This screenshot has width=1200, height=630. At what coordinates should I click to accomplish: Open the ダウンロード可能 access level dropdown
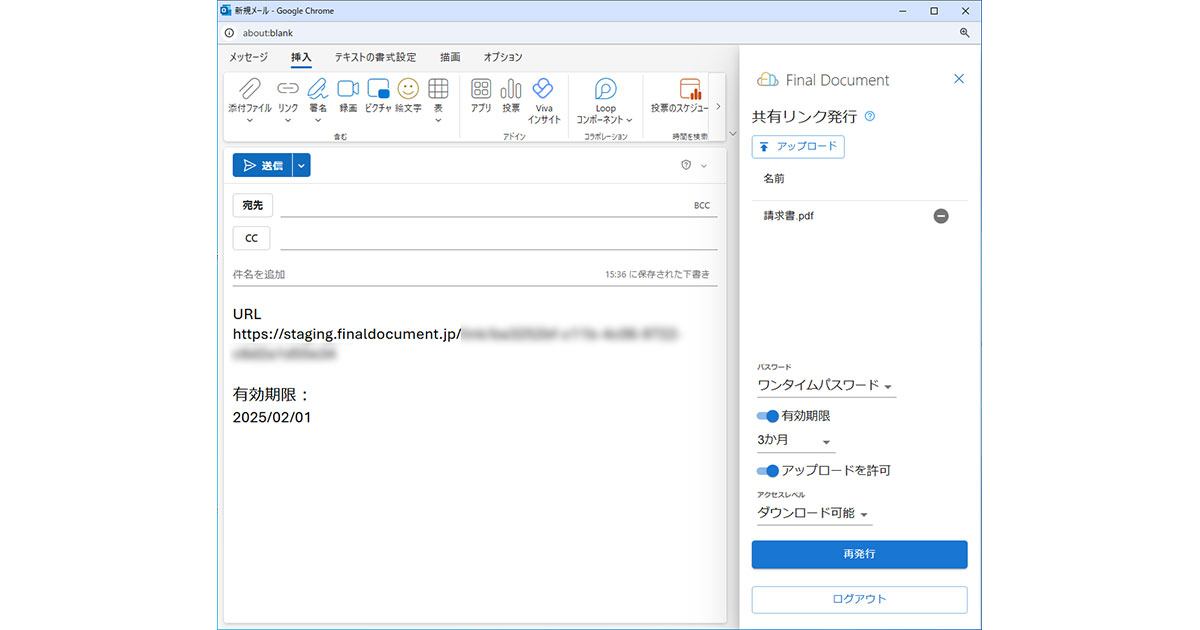pos(814,514)
